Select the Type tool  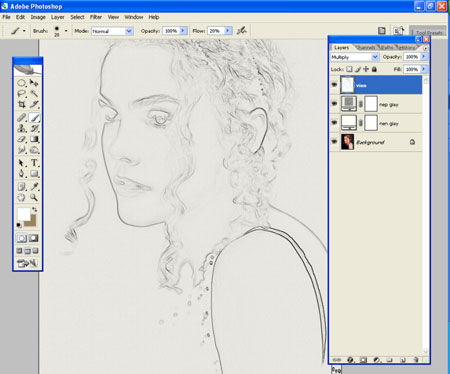point(34,163)
